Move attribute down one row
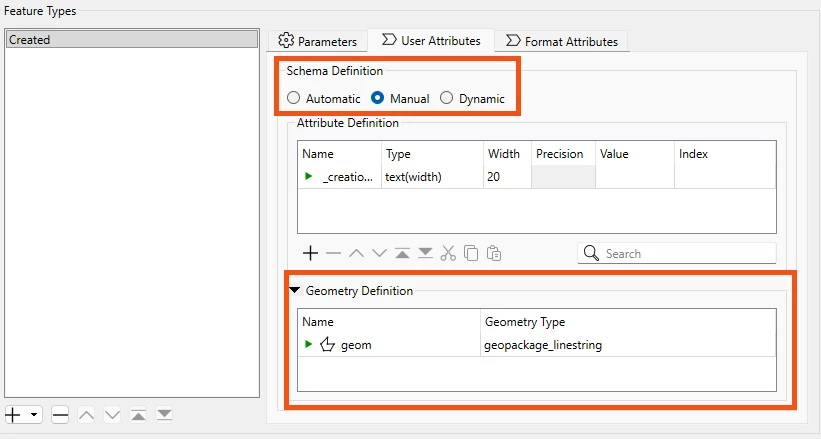The image size is (821, 439). [379, 254]
